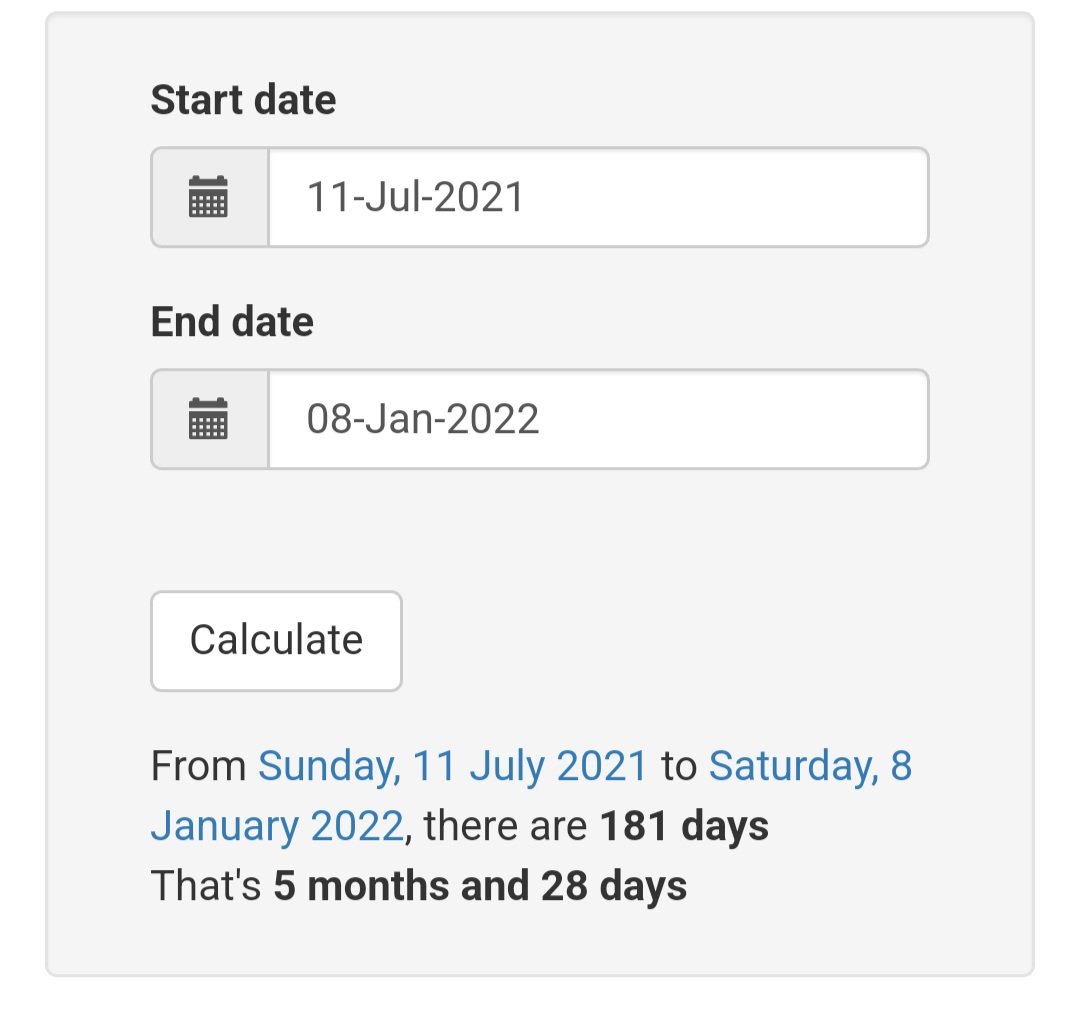Open the End date calendar picker icon
The height and width of the screenshot is (1027, 1080).
(208, 418)
